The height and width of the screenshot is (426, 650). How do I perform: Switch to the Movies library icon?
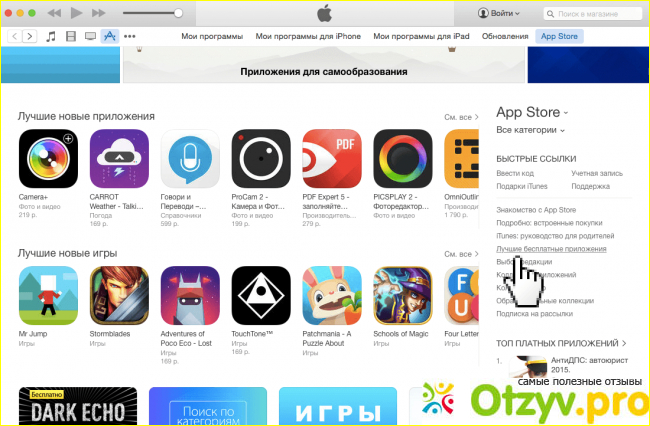[71, 36]
